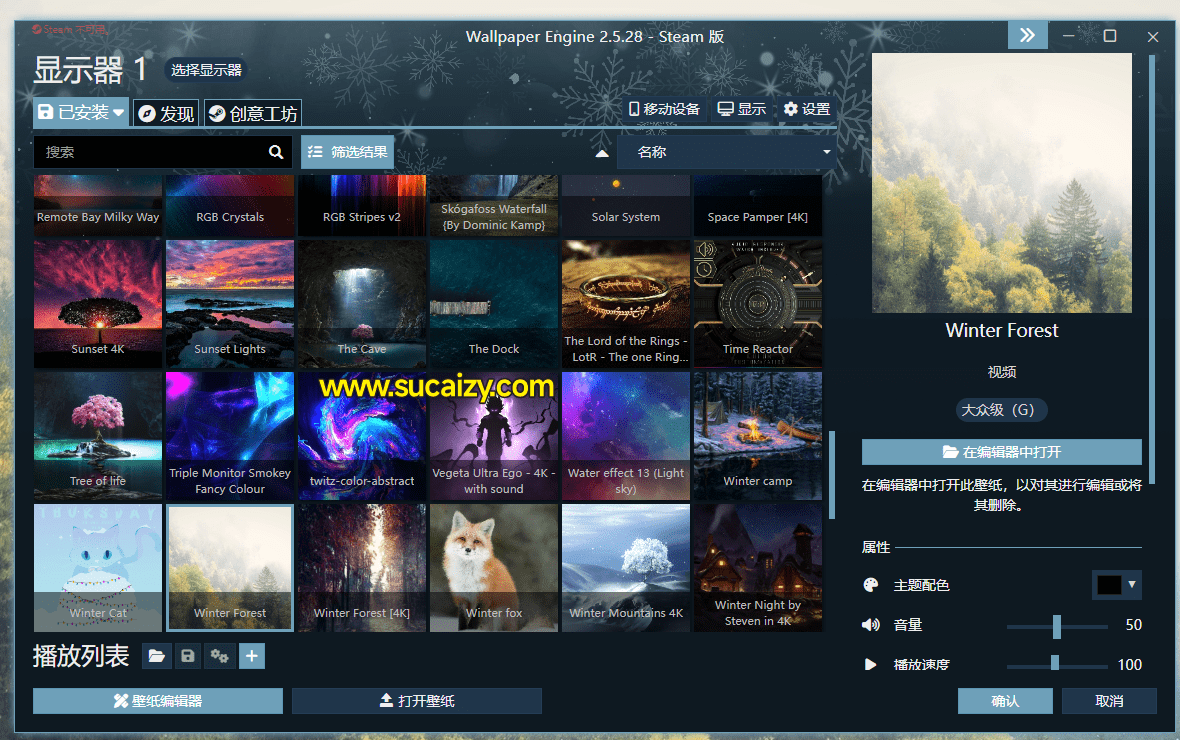Screen dimensions: 1180x740
Task: Collapse the right panel with double-arrow button
Action: click(1027, 35)
